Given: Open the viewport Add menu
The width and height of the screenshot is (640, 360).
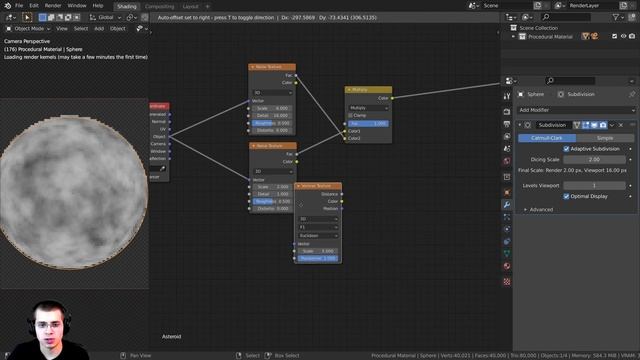Looking at the screenshot, I should 99,29.
